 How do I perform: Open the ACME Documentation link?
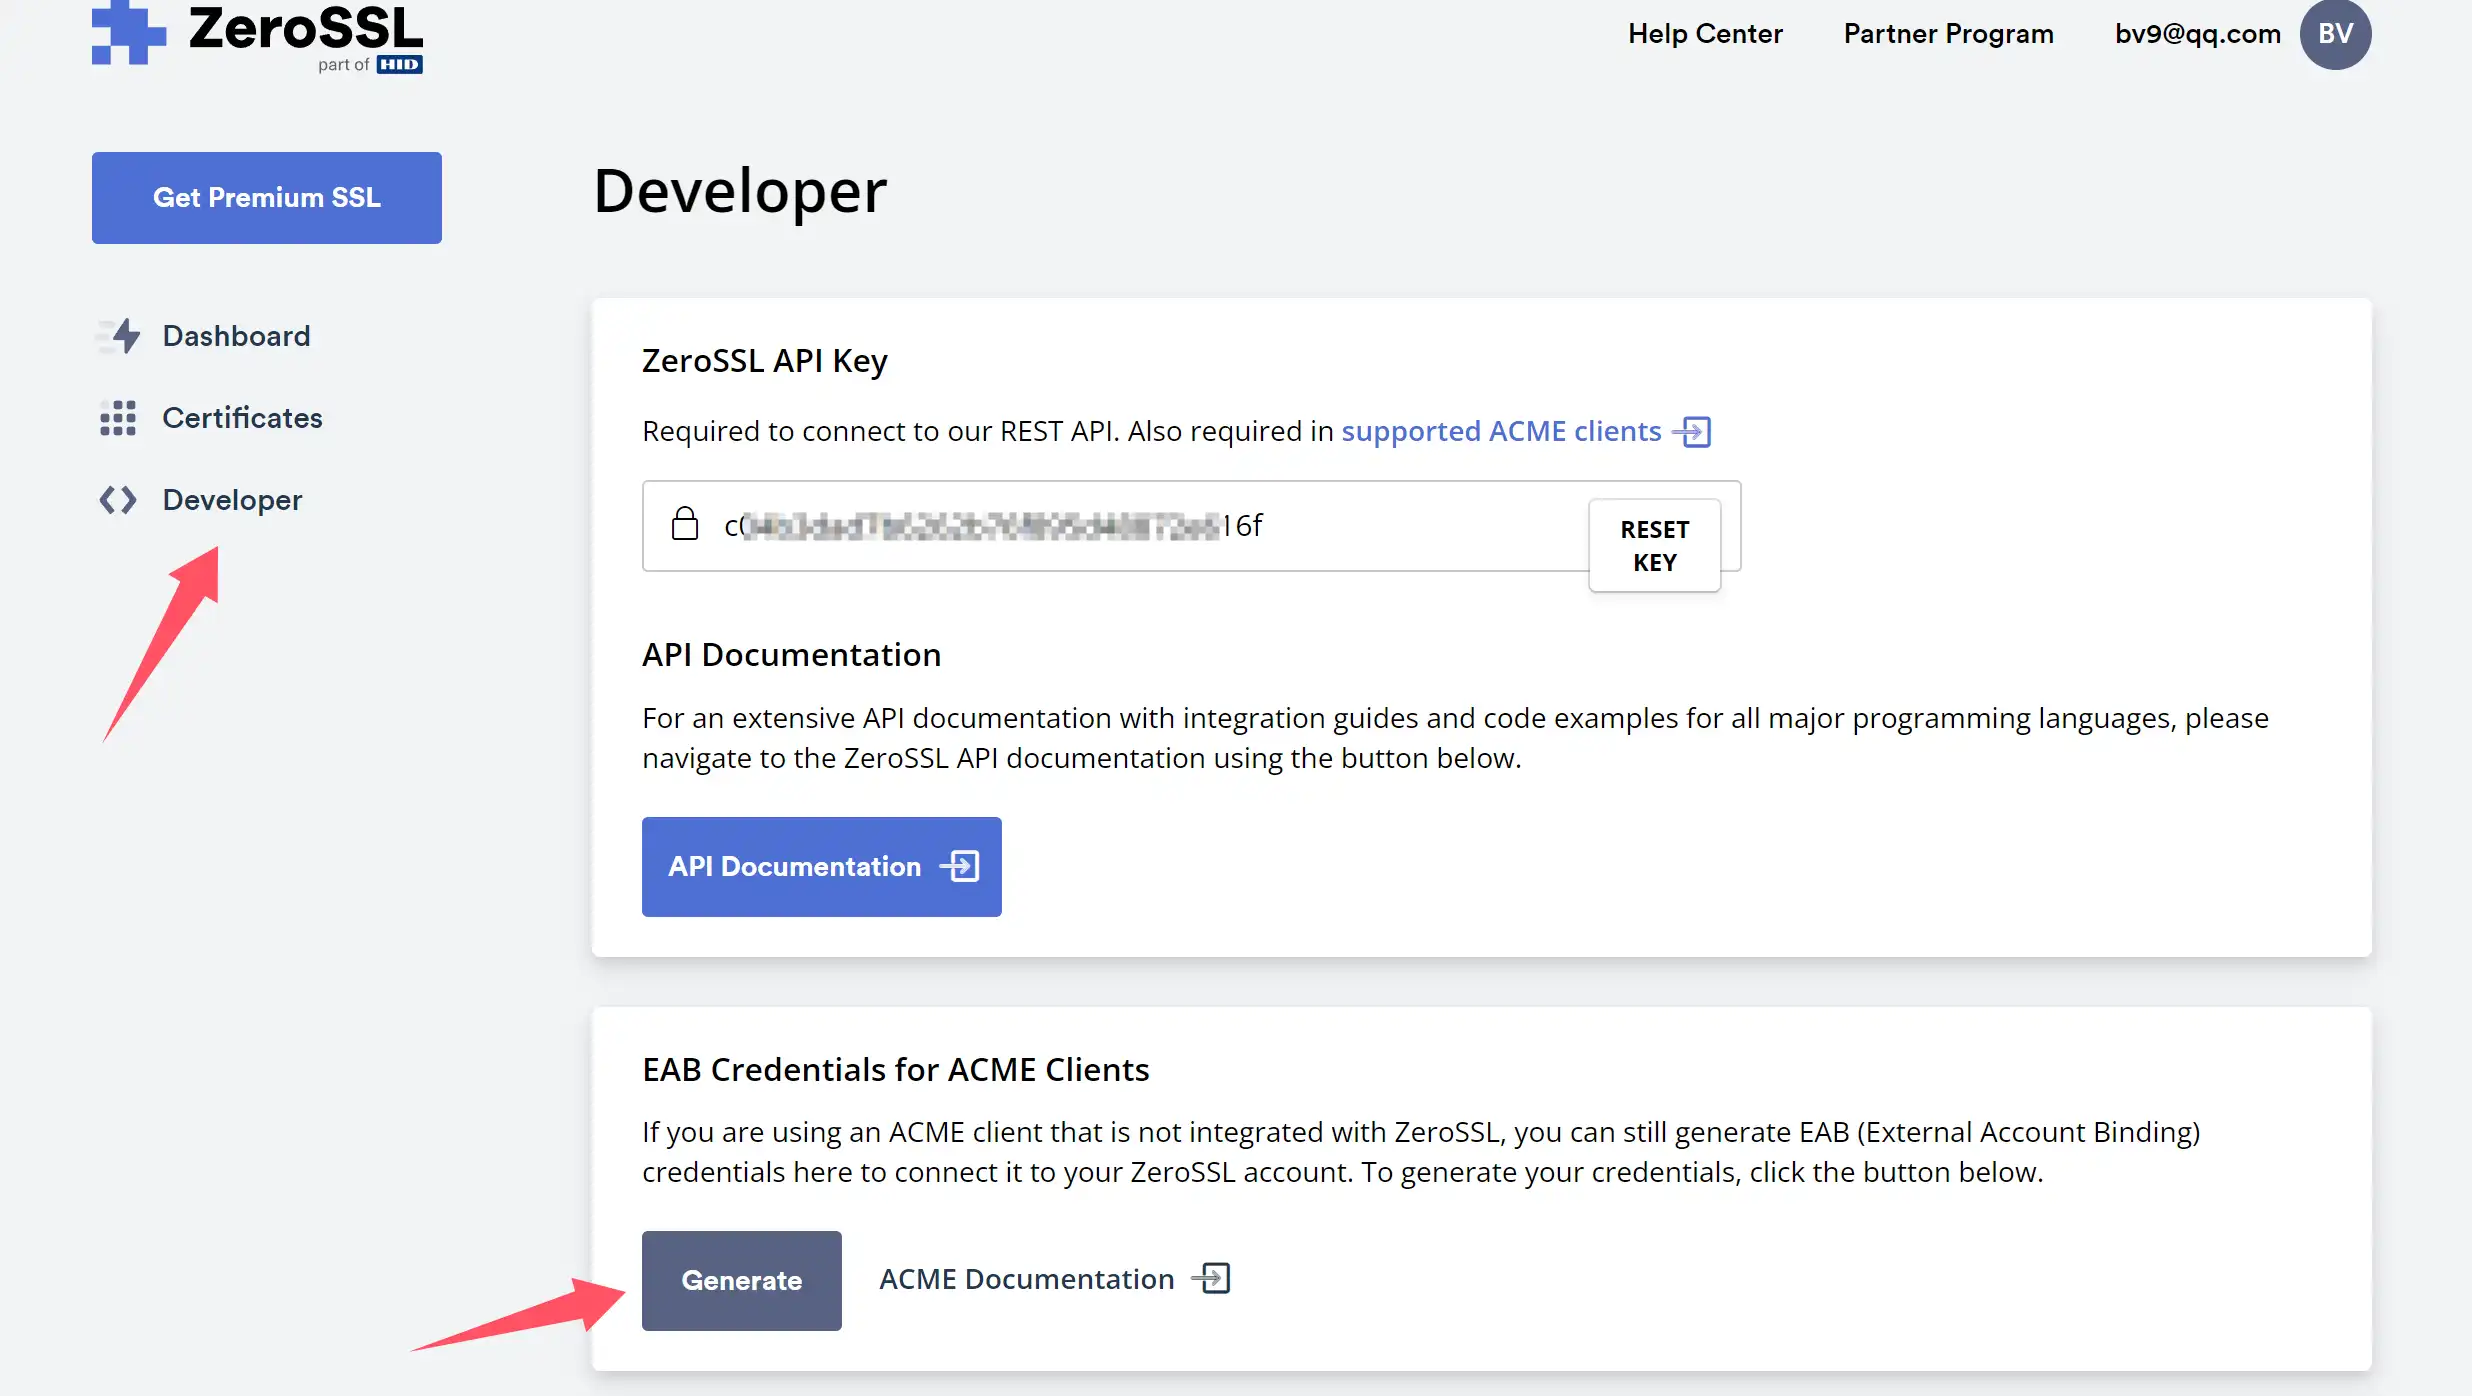point(1027,1279)
